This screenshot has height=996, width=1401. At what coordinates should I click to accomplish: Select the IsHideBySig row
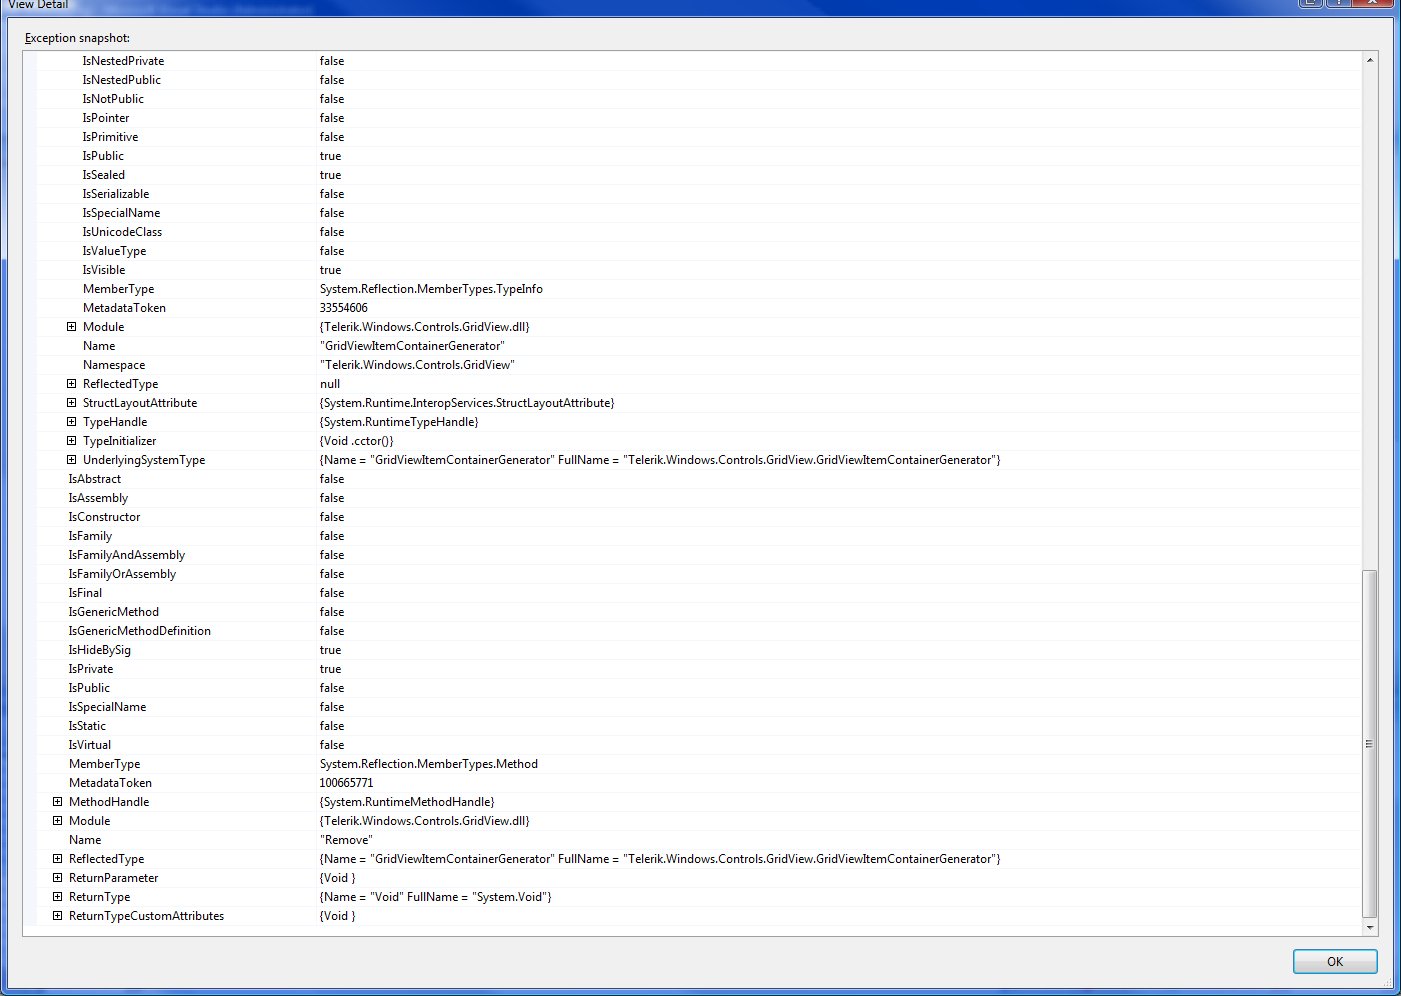point(698,650)
